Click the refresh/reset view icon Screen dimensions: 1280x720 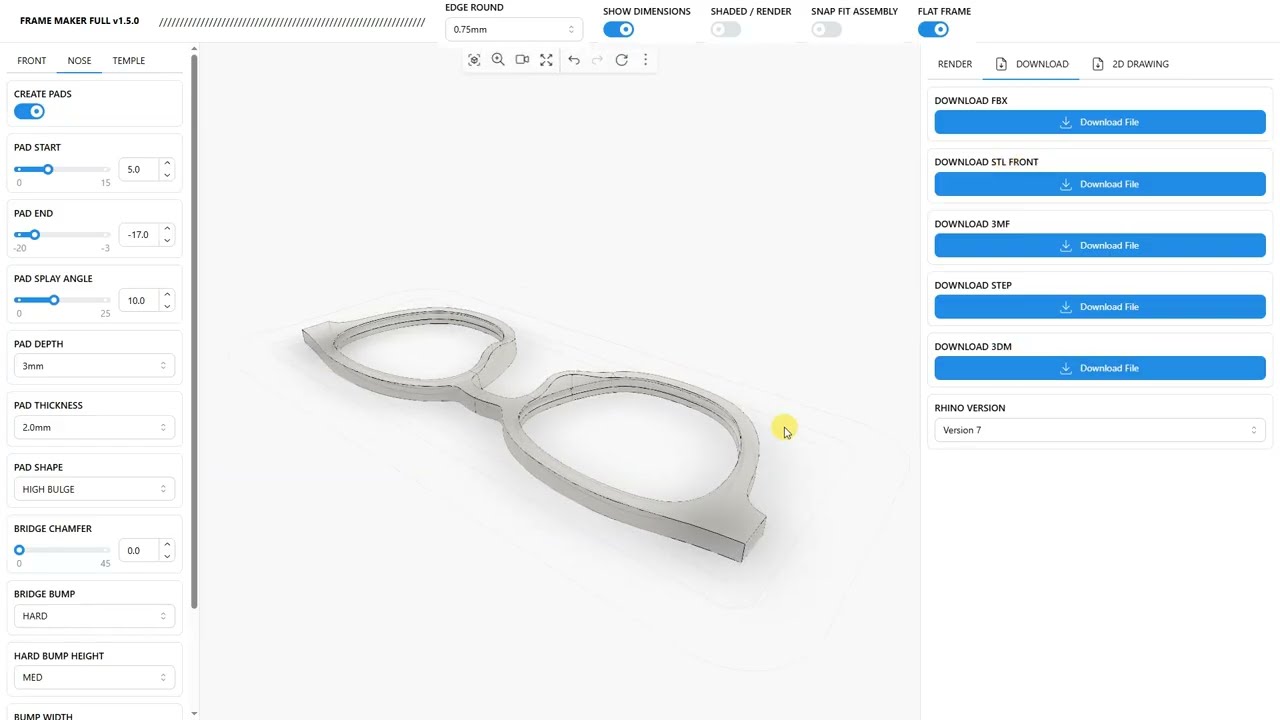pyautogui.click(x=621, y=60)
